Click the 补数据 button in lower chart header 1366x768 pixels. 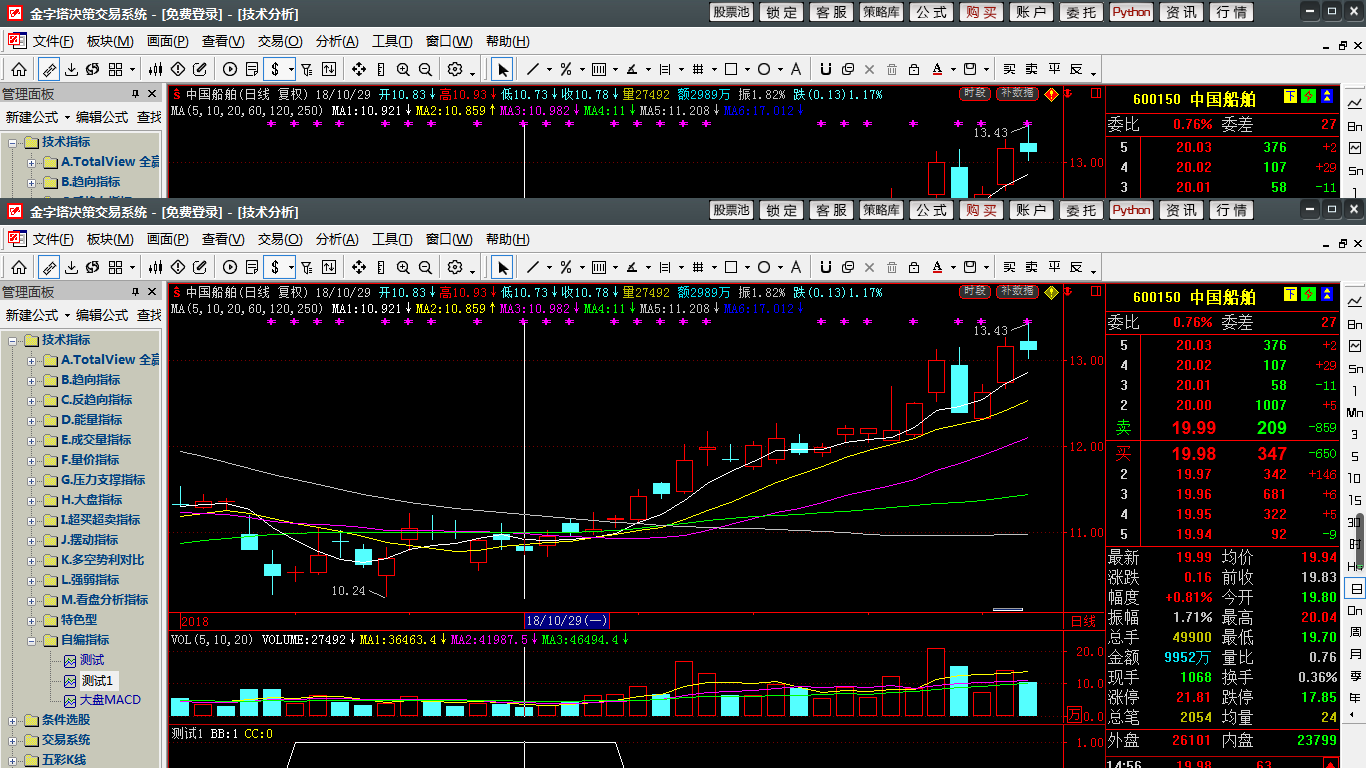pyautogui.click(x=1017, y=291)
